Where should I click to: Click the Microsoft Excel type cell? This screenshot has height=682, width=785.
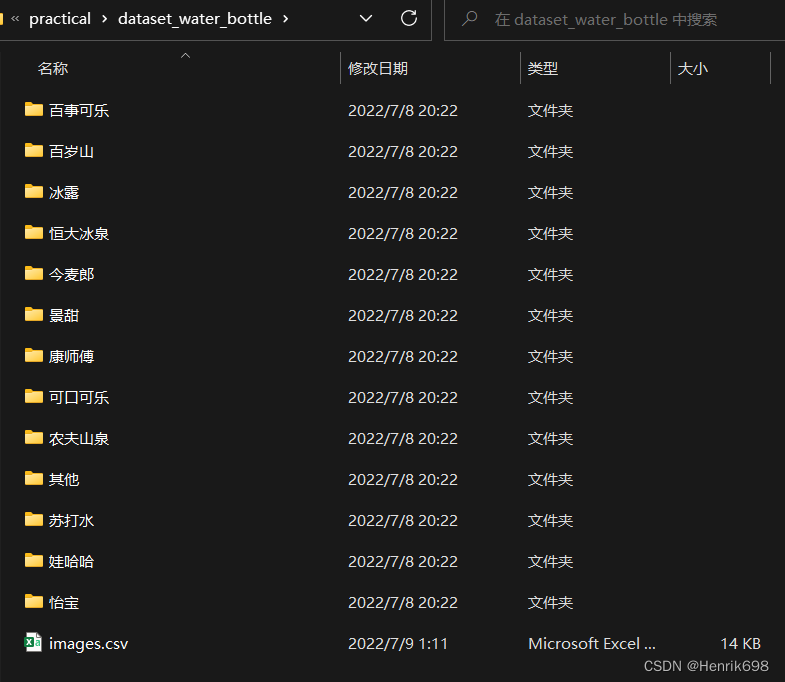pos(592,643)
